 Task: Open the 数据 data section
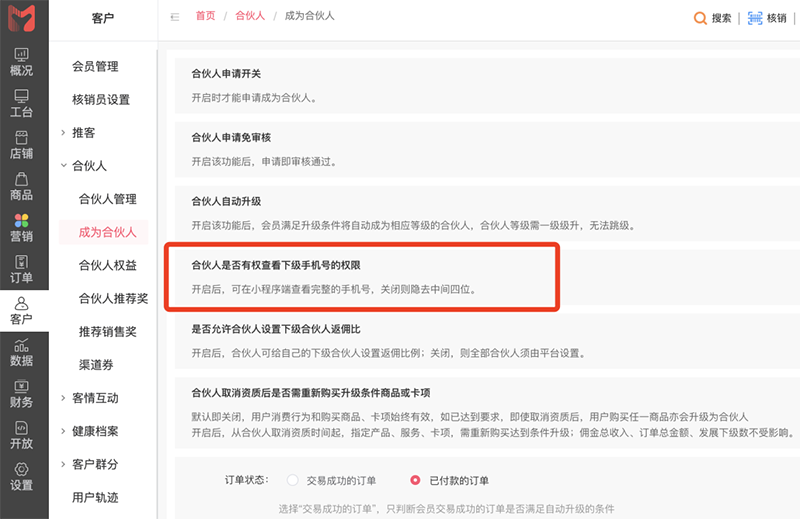(21, 353)
